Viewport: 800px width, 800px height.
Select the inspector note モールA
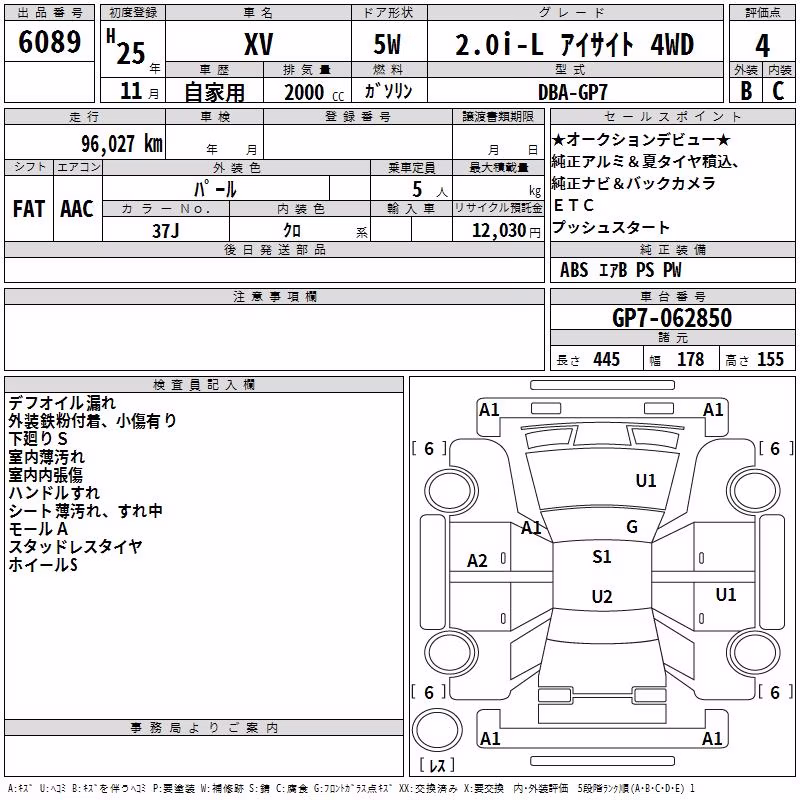(x=38, y=529)
